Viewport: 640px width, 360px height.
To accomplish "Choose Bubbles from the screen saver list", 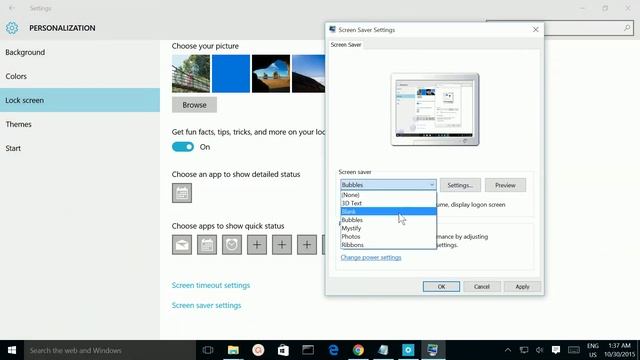I will coord(388,220).
